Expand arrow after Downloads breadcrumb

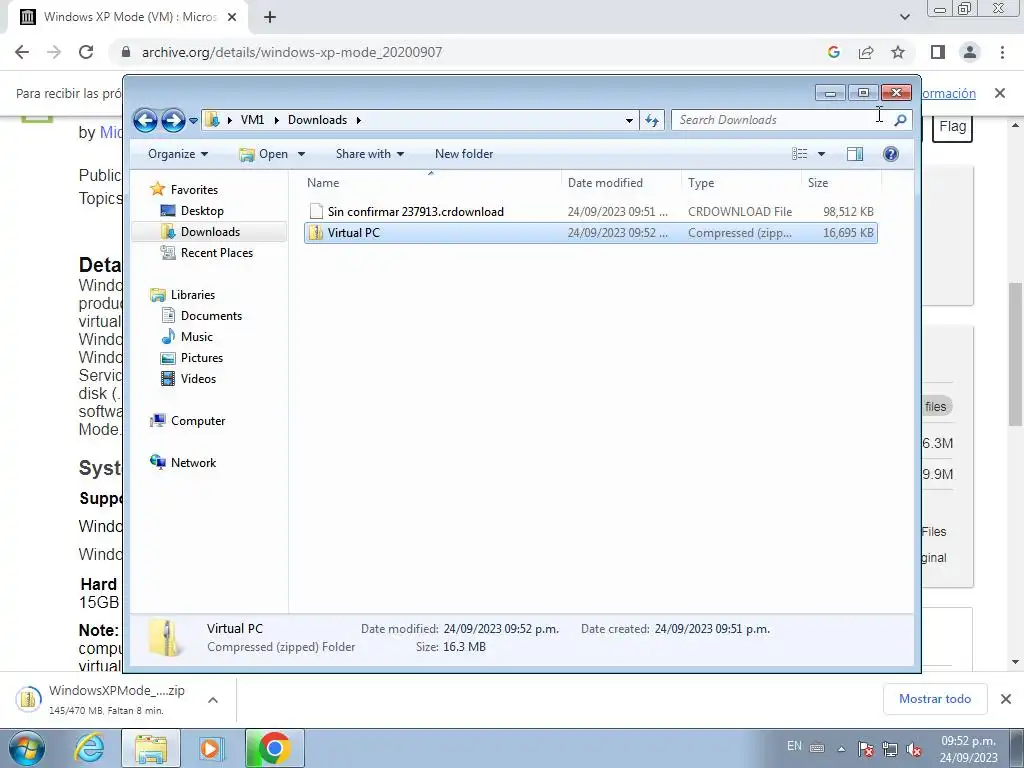[x=359, y=120]
